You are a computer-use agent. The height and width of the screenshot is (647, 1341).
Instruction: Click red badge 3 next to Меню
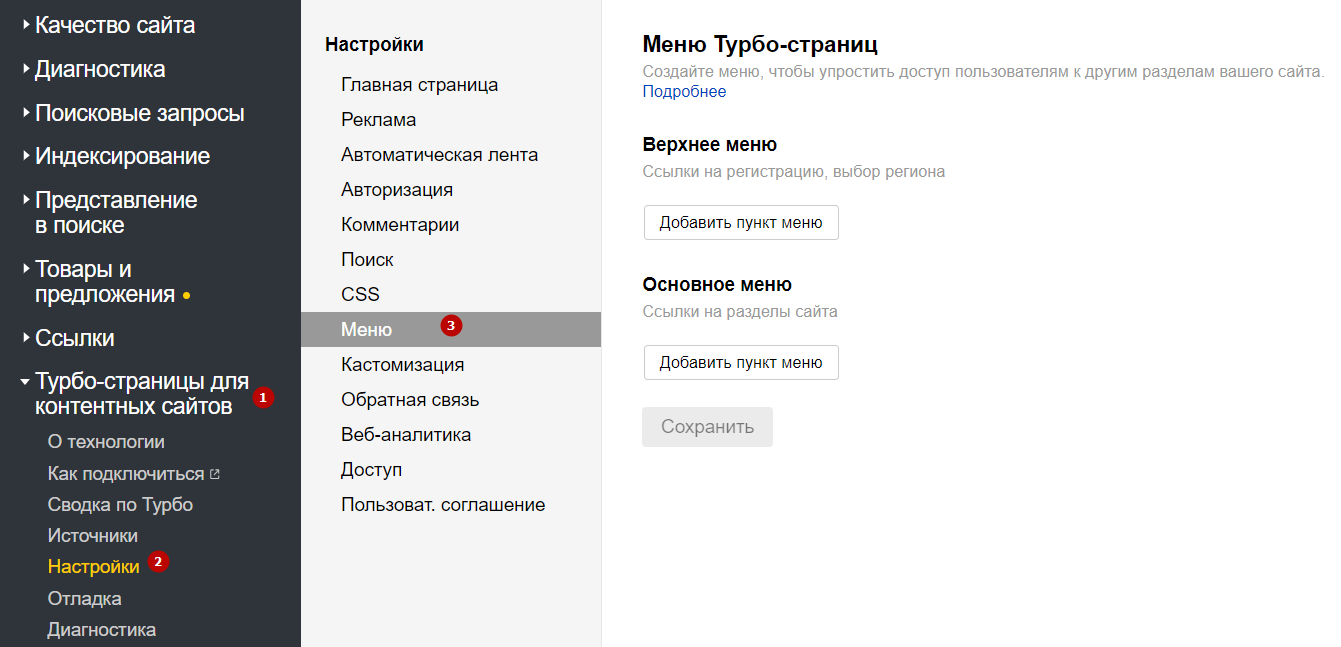pyautogui.click(x=451, y=325)
